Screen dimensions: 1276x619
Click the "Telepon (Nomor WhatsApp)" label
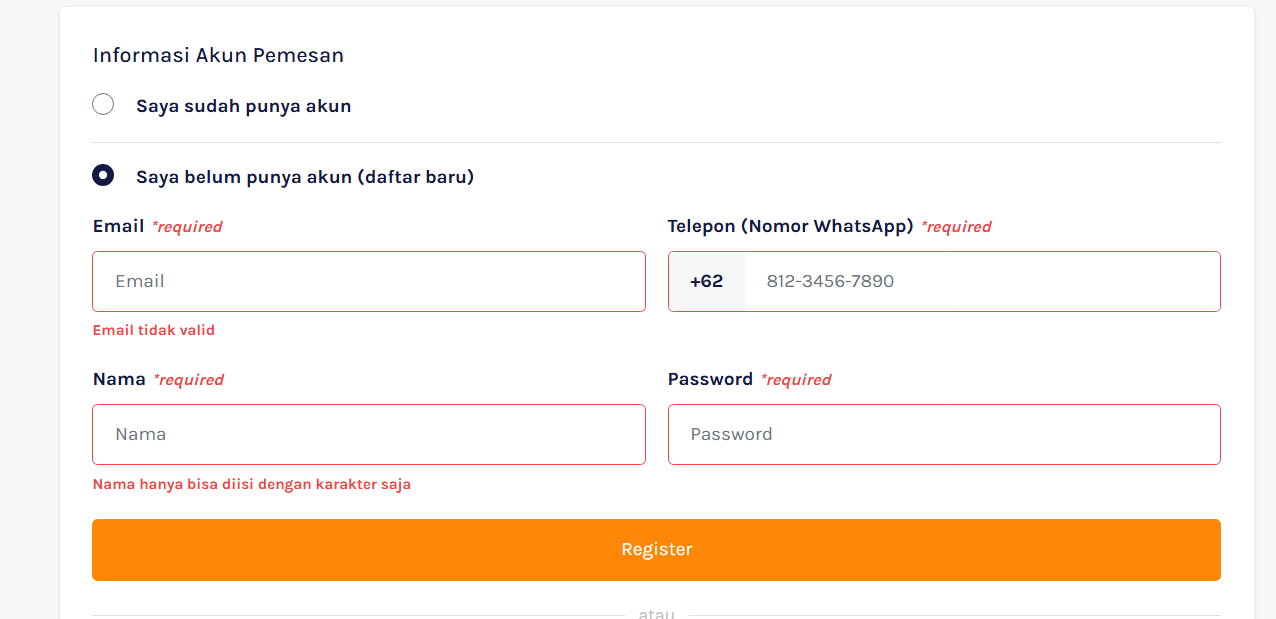(790, 226)
